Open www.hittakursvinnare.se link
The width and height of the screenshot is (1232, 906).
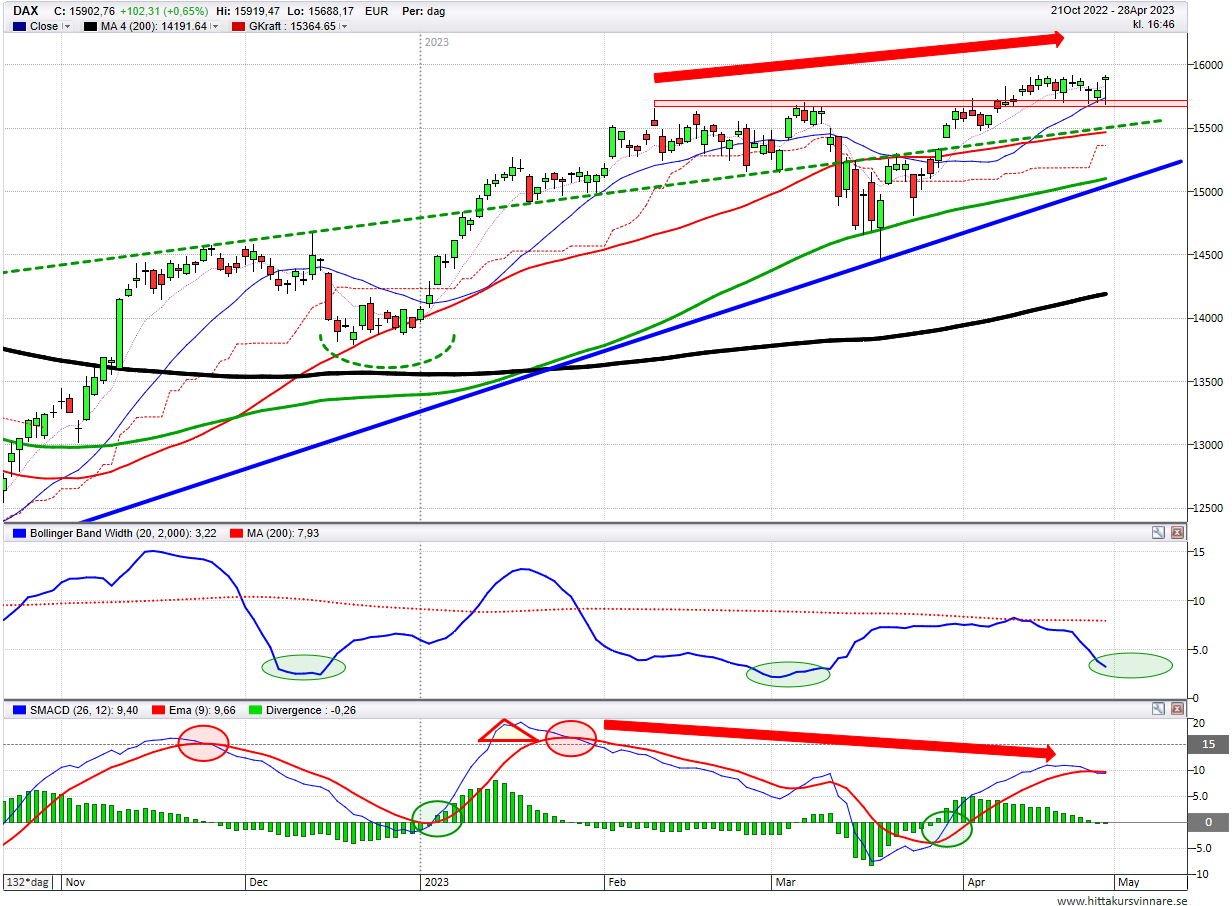pyautogui.click(x=1122, y=900)
